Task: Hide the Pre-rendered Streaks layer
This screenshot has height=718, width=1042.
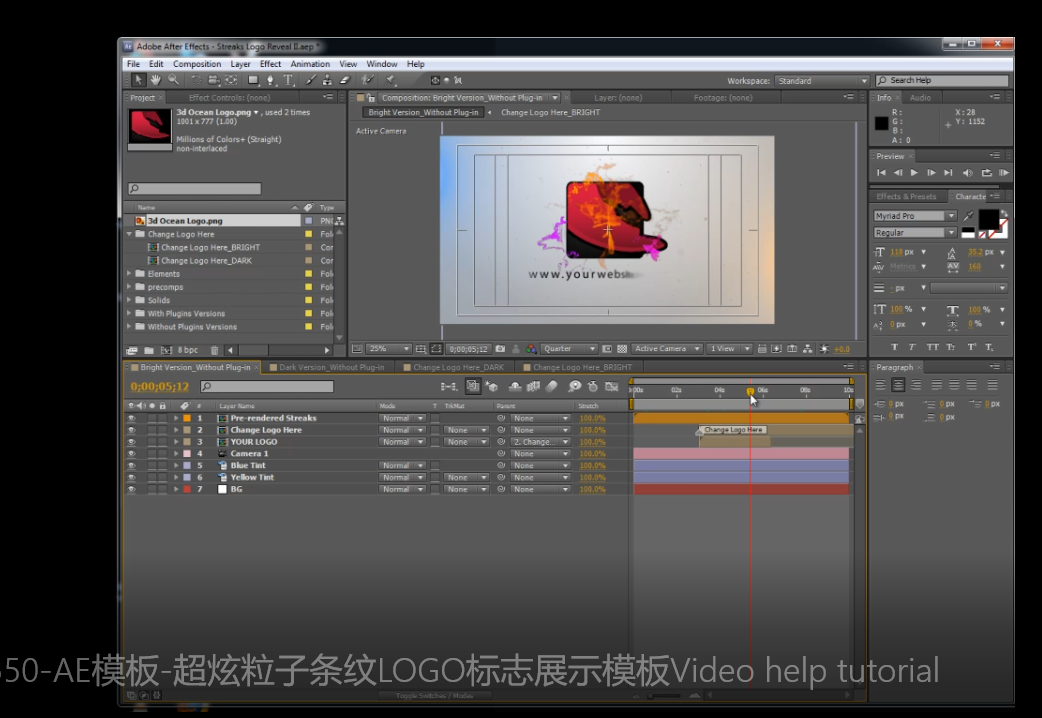Action: [131, 418]
